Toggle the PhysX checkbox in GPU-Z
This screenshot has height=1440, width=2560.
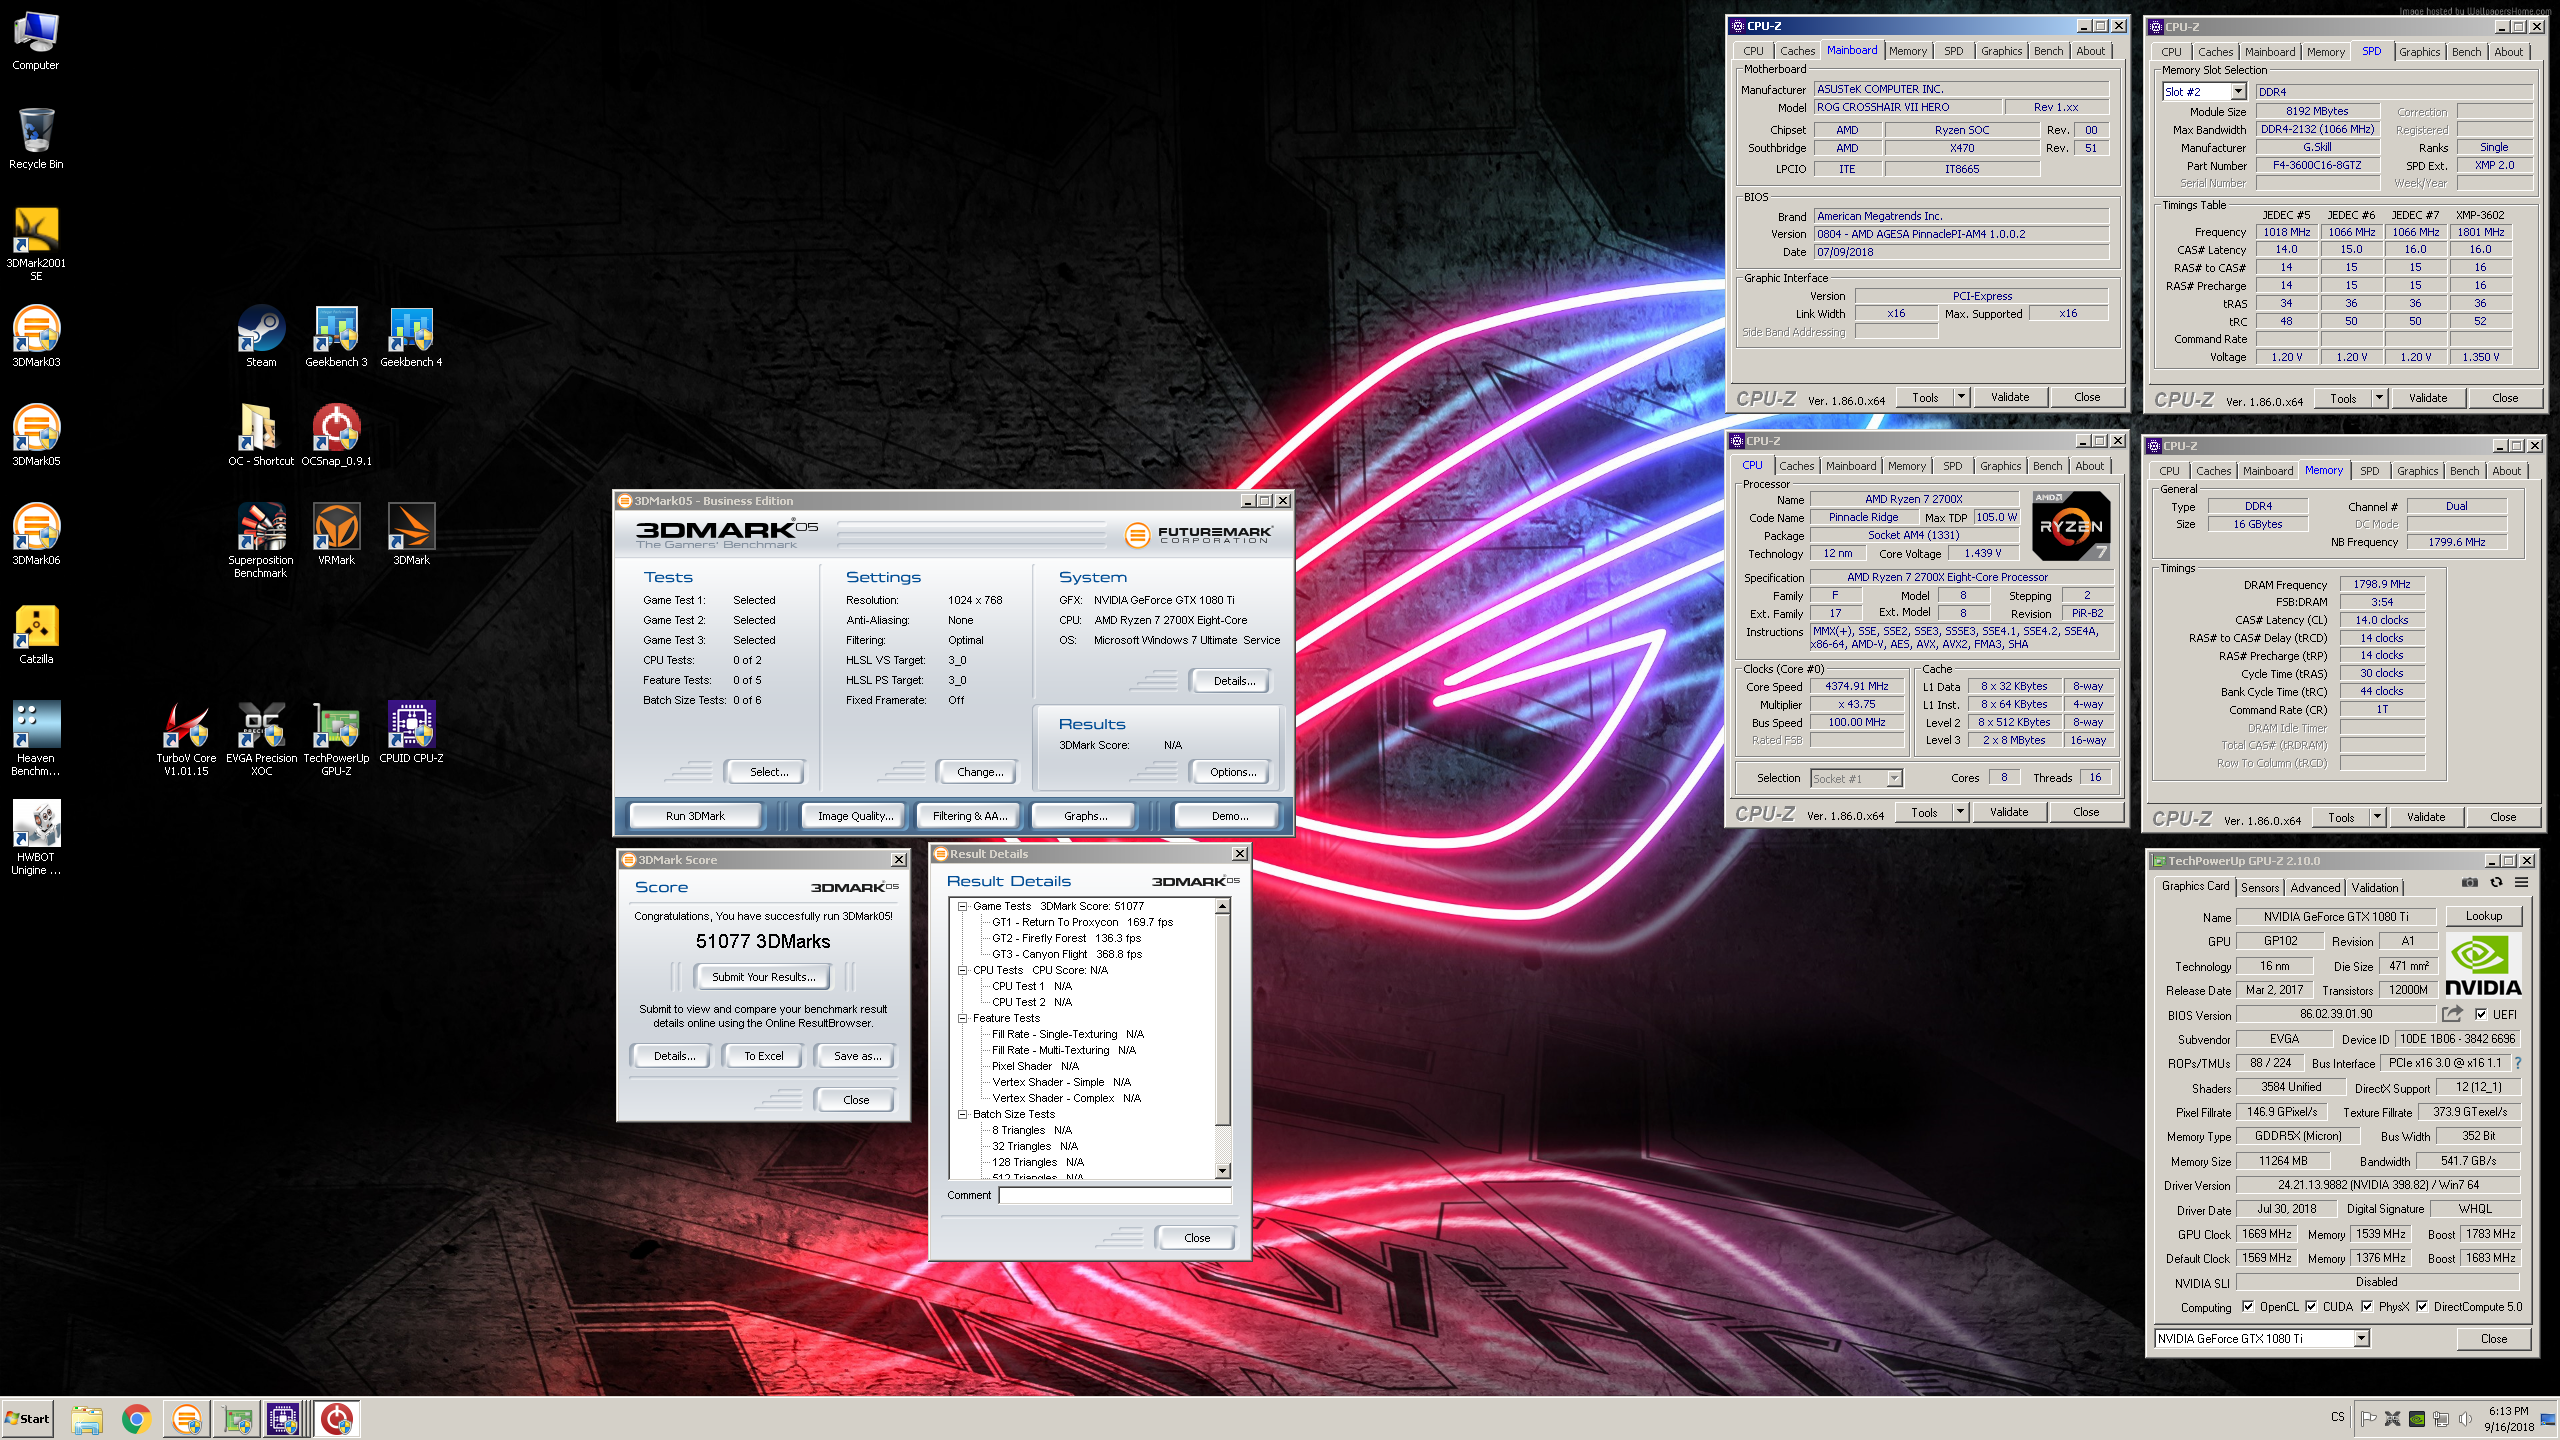tap(2367, 1307)
